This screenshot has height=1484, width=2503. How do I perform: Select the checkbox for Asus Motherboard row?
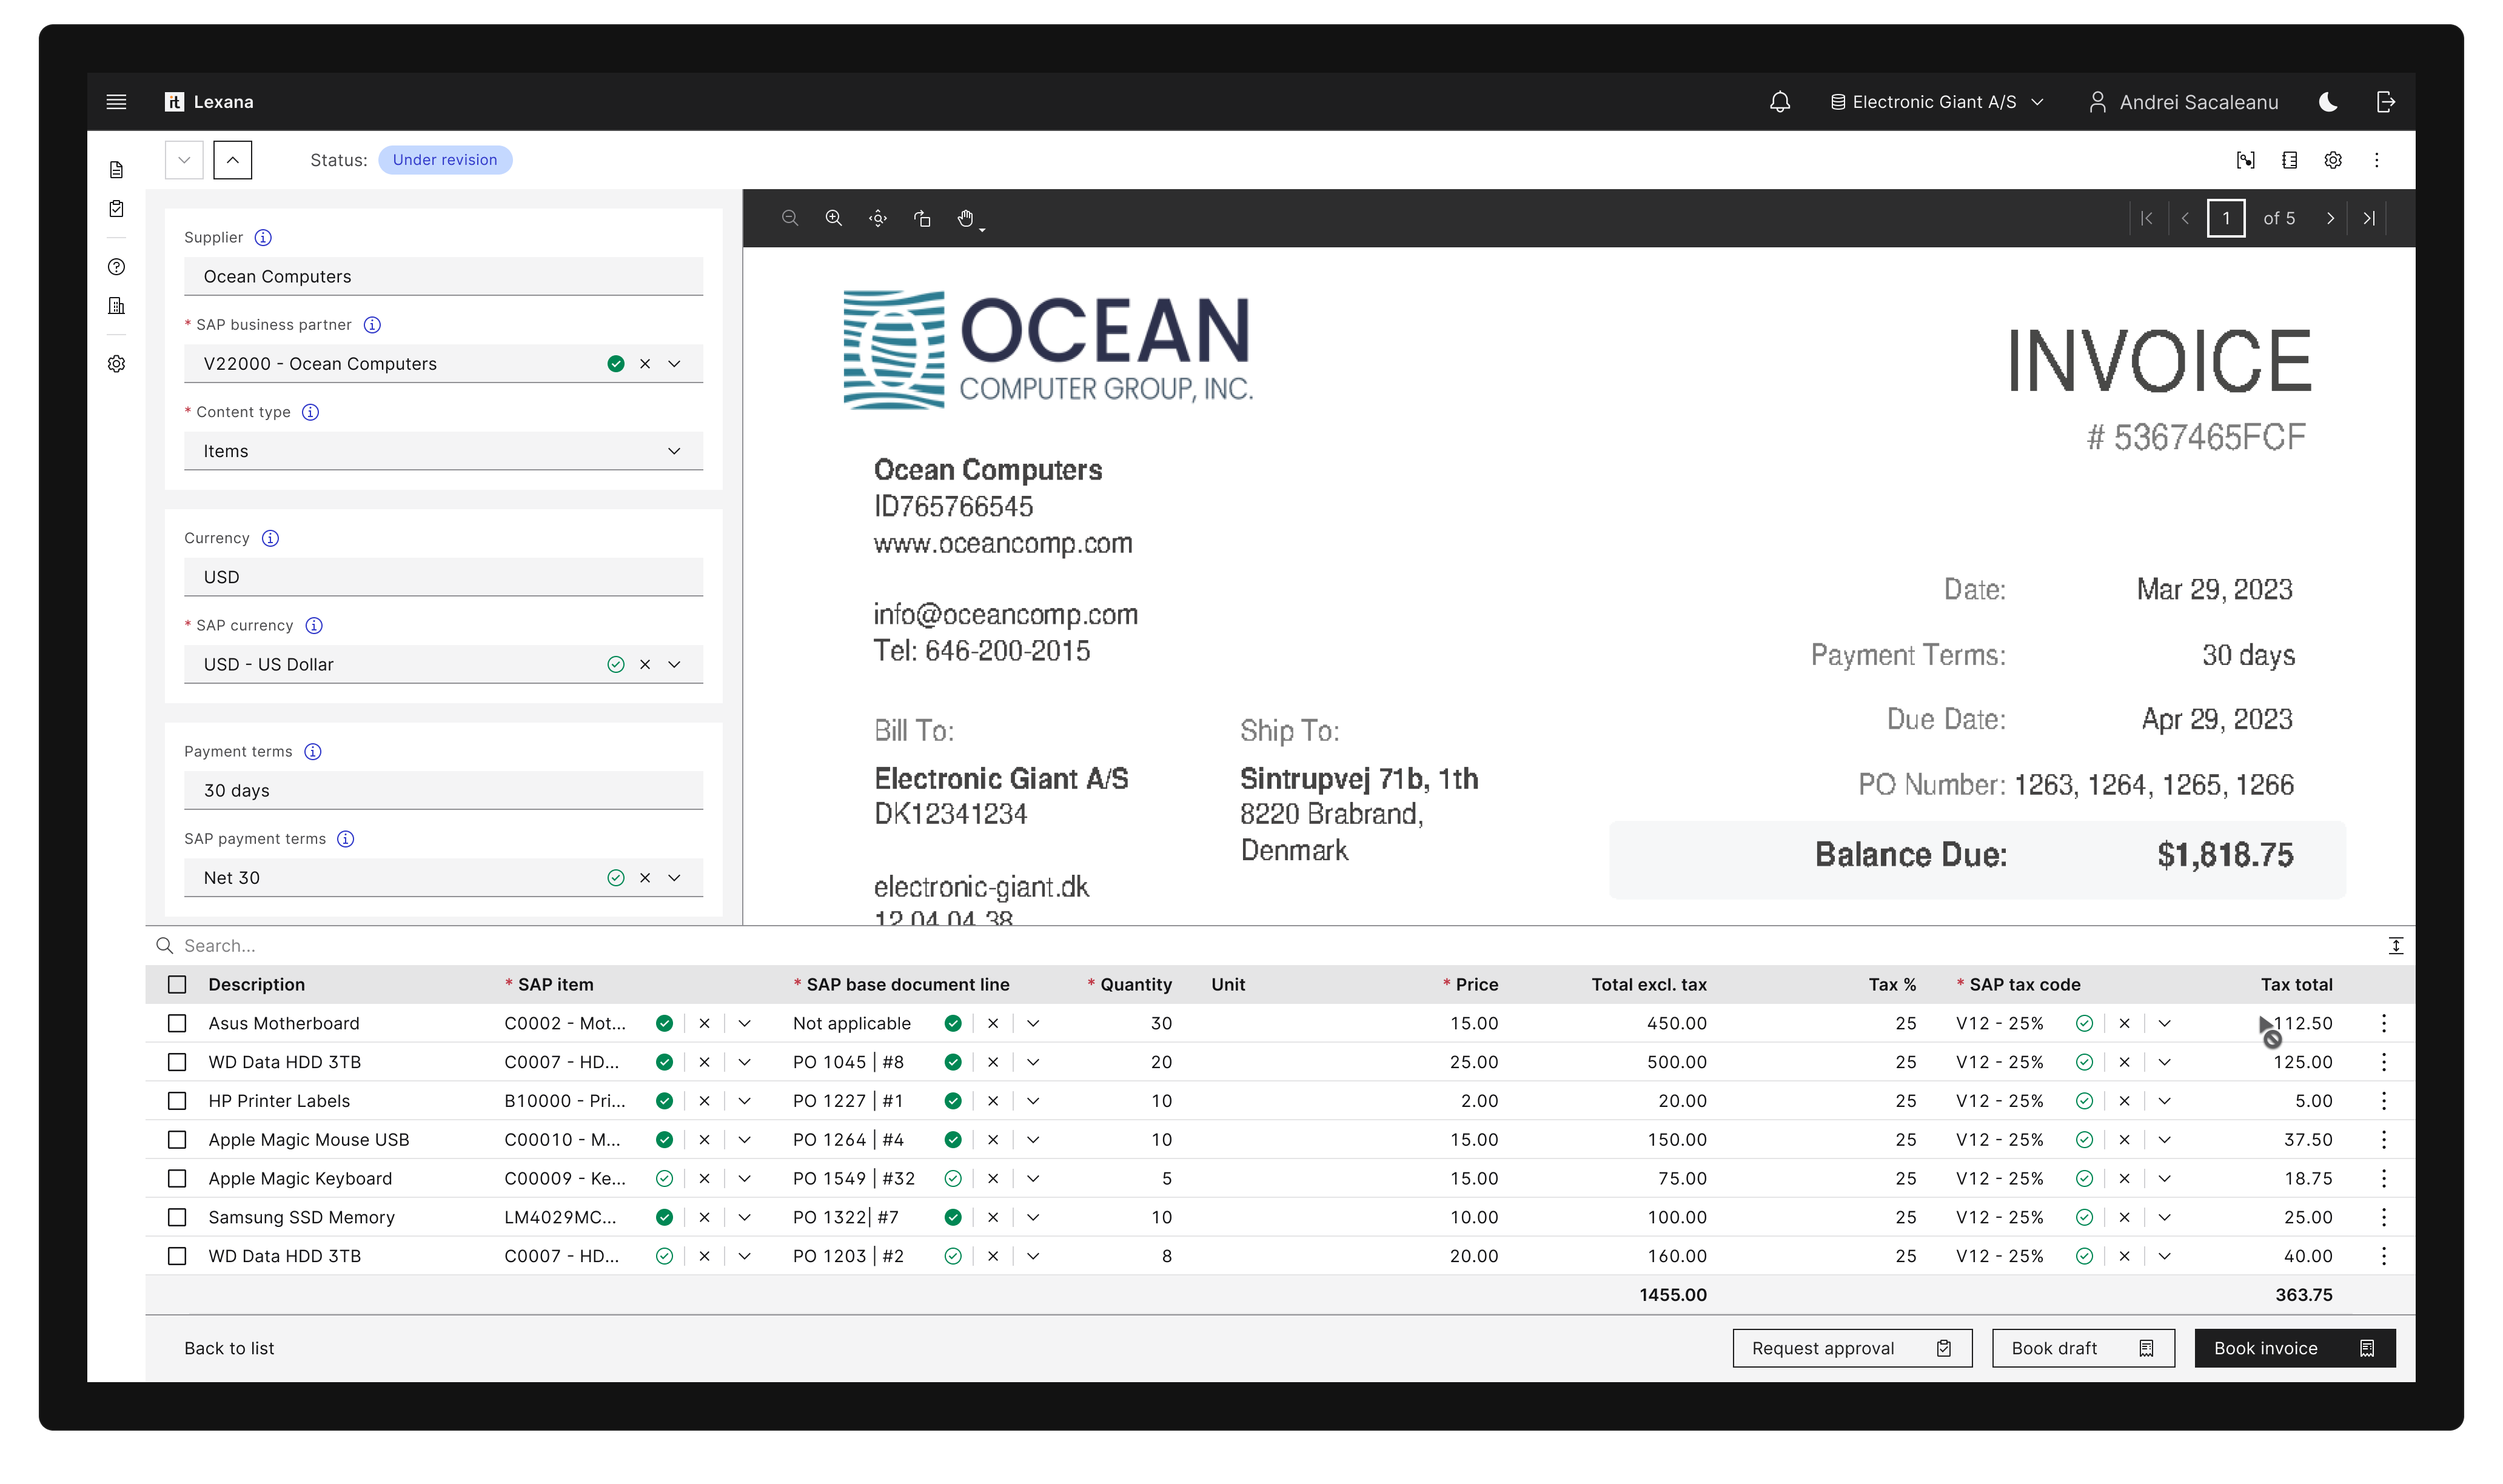pyautogui.click(x=178, y=1023)
